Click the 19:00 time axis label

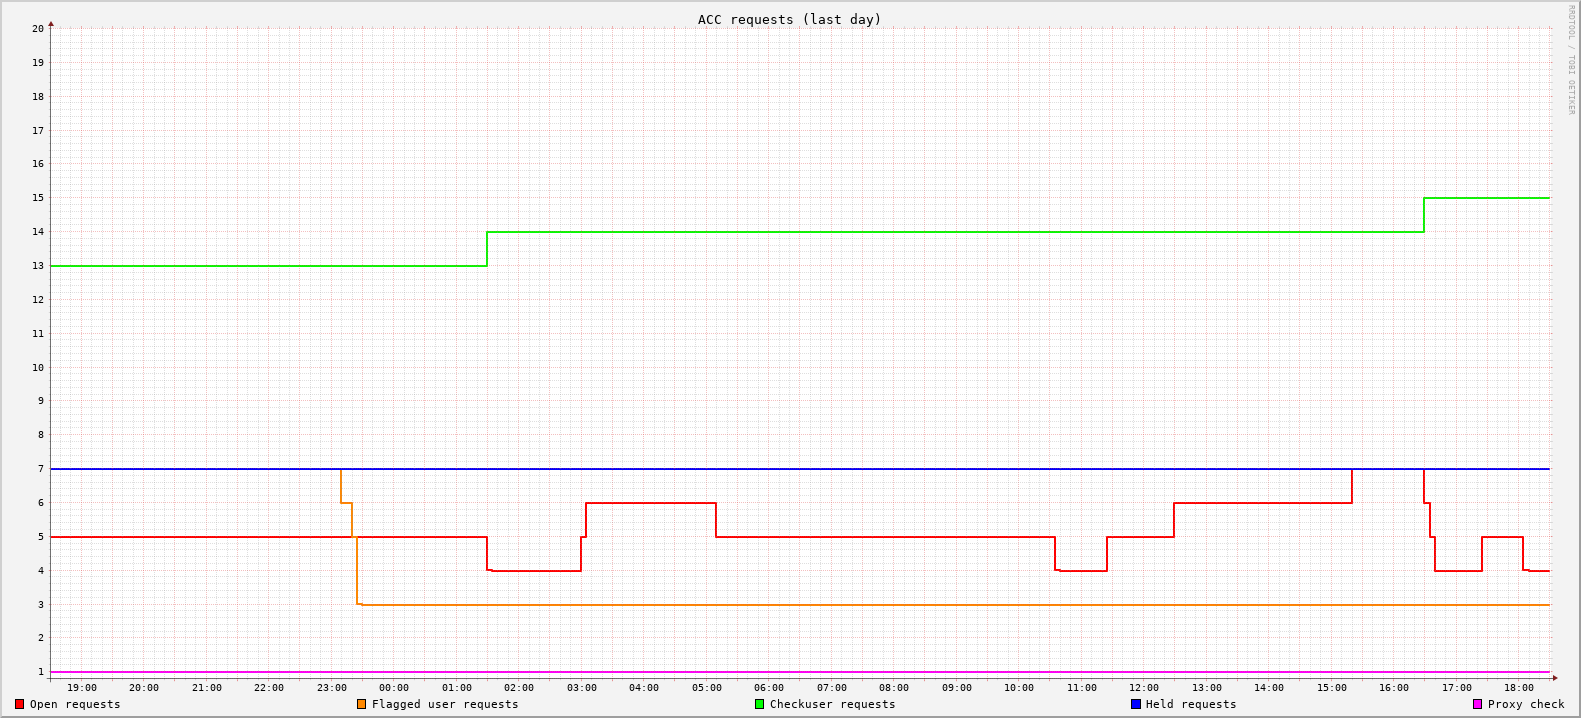coord(82,688)
